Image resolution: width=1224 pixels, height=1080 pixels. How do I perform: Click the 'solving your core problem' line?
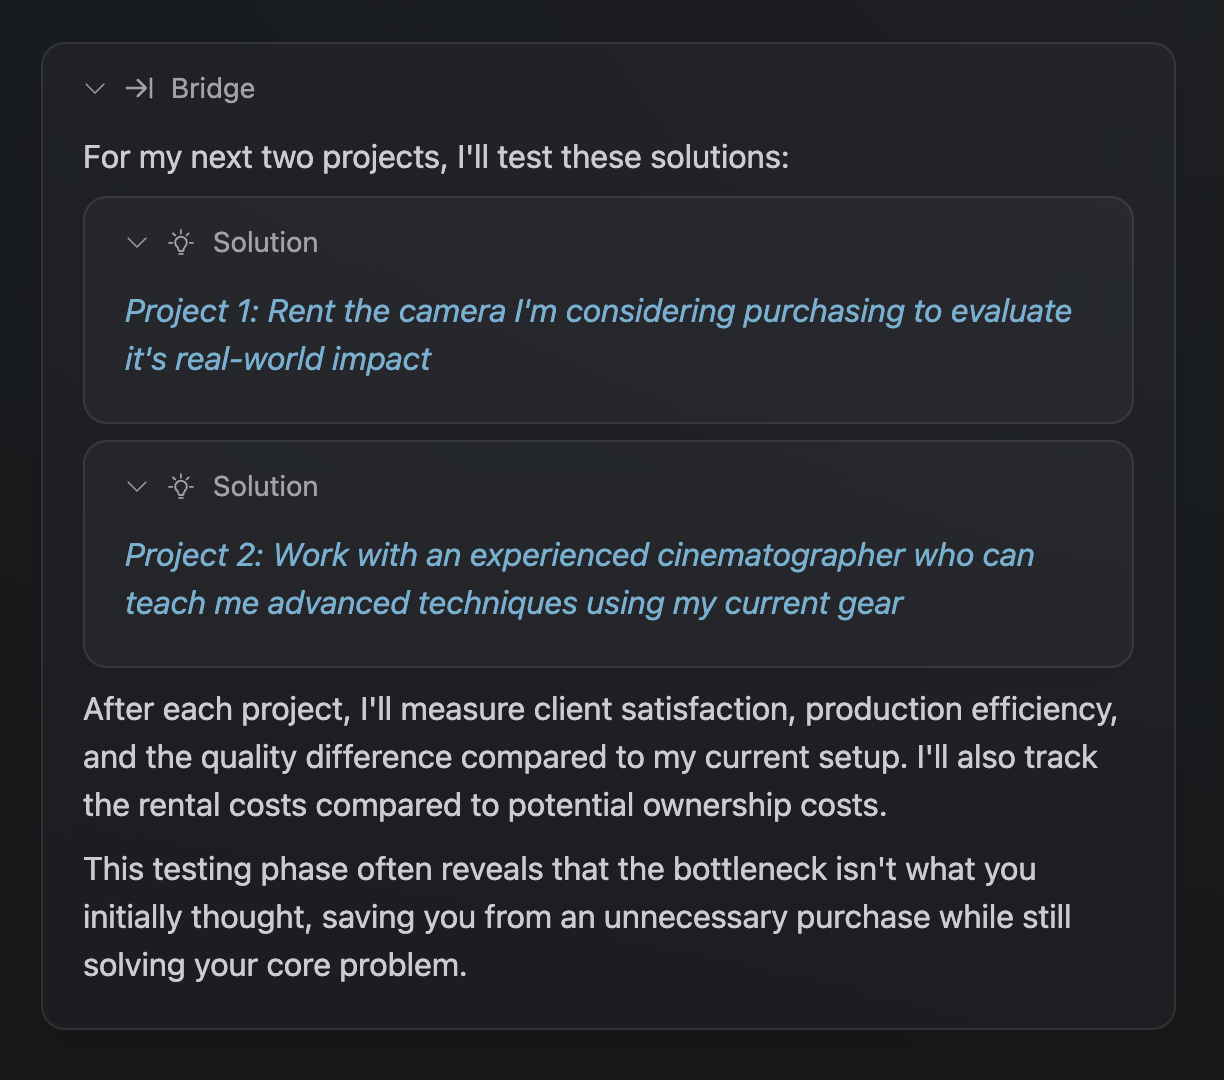point(275,966)
